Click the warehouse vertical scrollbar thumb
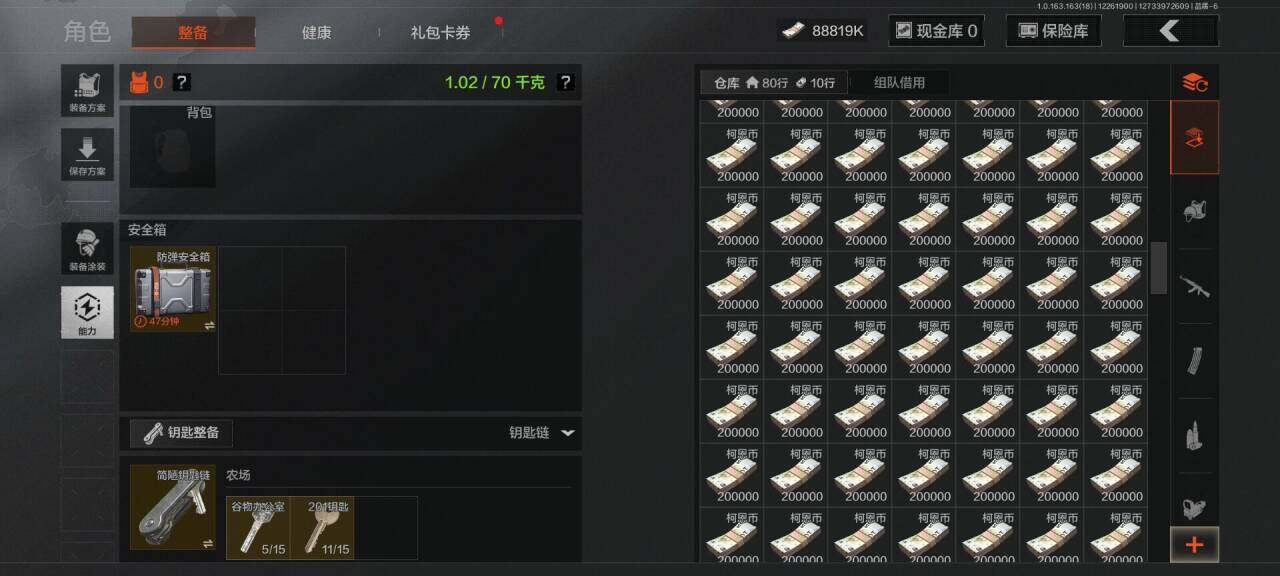Viewport: 1280px width, 576px height. tap(1159, 268)
